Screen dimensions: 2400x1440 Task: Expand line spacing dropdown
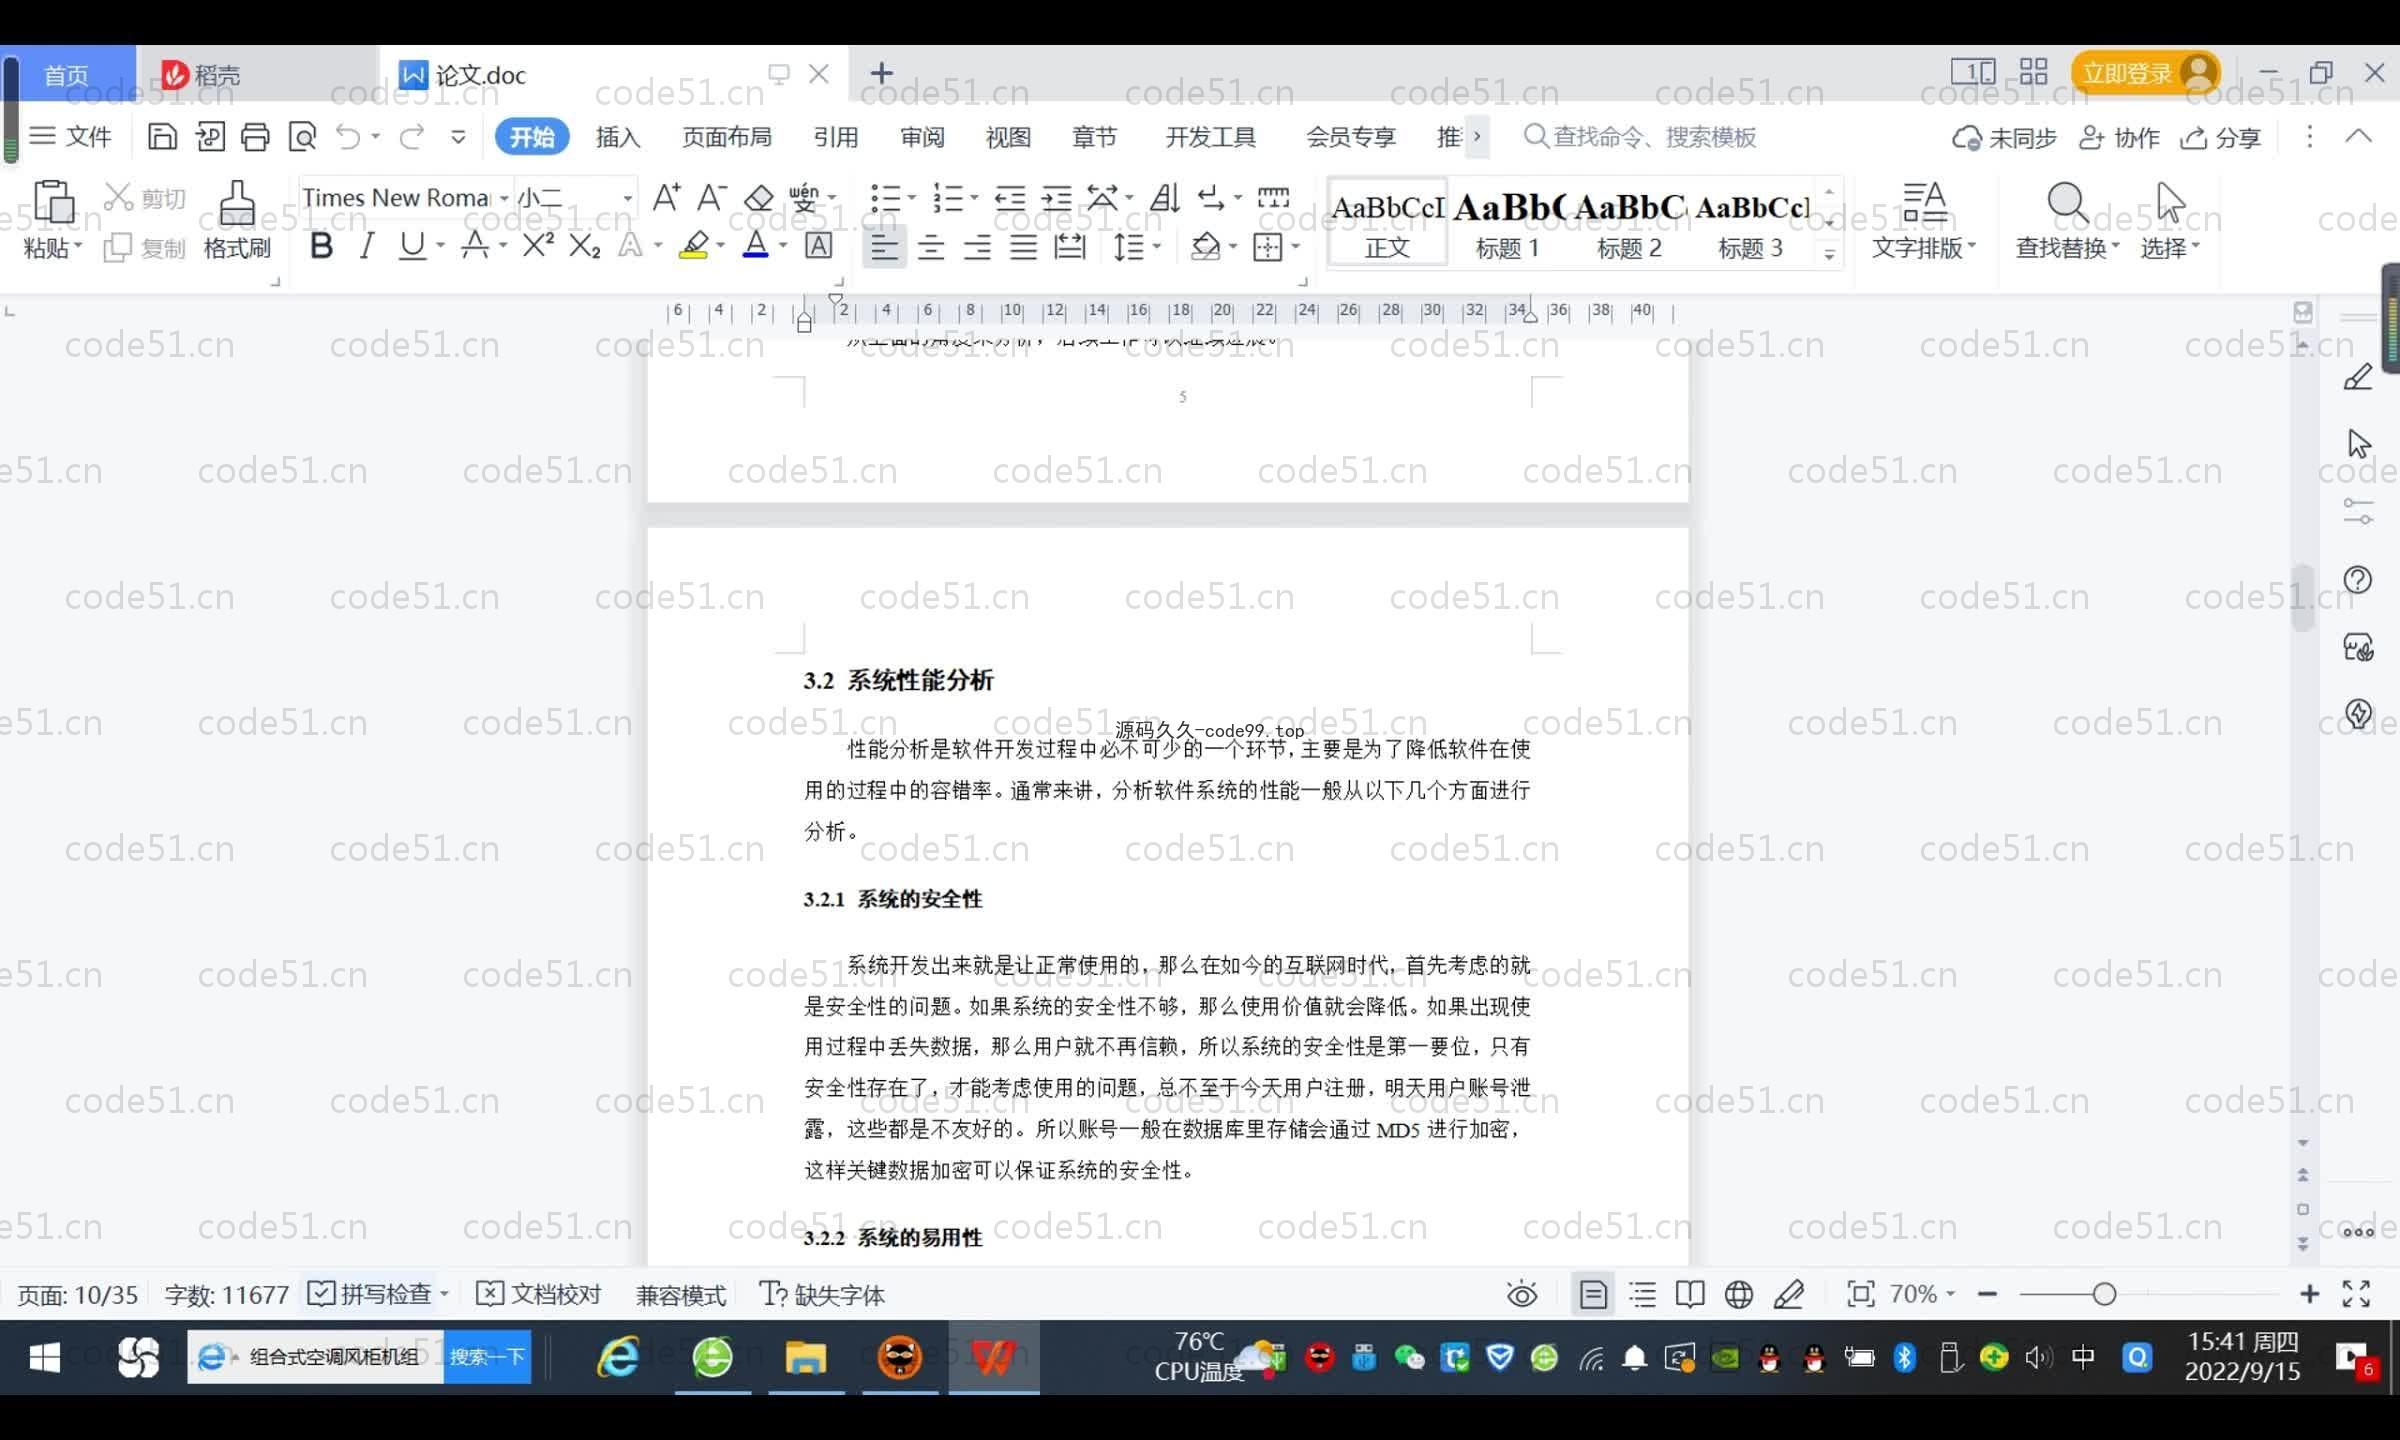1157,246
